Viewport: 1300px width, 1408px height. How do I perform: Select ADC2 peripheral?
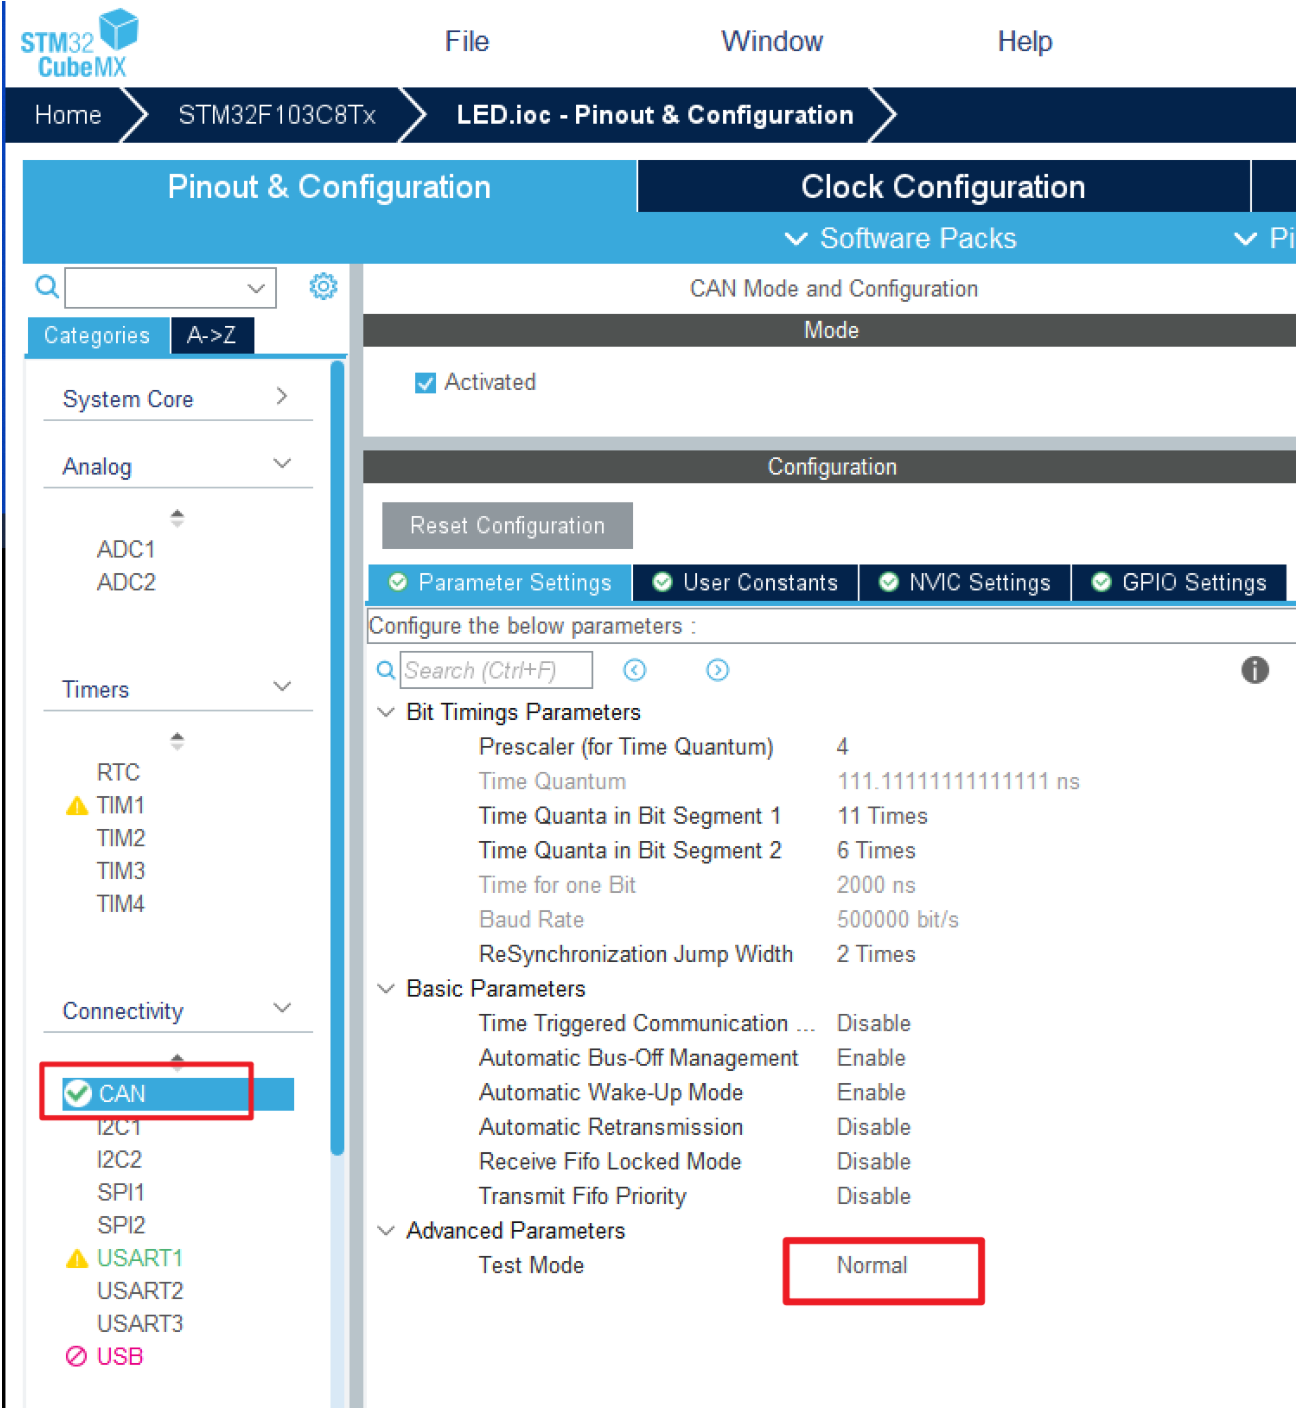click(x=126, y=582)
